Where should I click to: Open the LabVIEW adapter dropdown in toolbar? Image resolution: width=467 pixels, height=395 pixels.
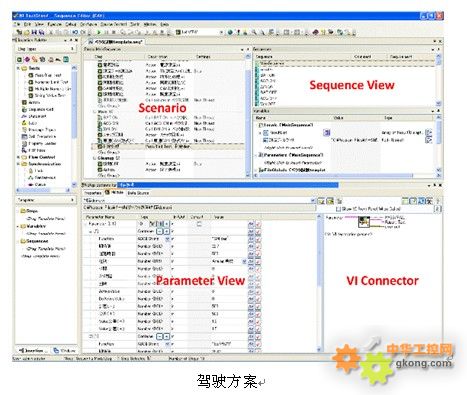tap(221, 32)
